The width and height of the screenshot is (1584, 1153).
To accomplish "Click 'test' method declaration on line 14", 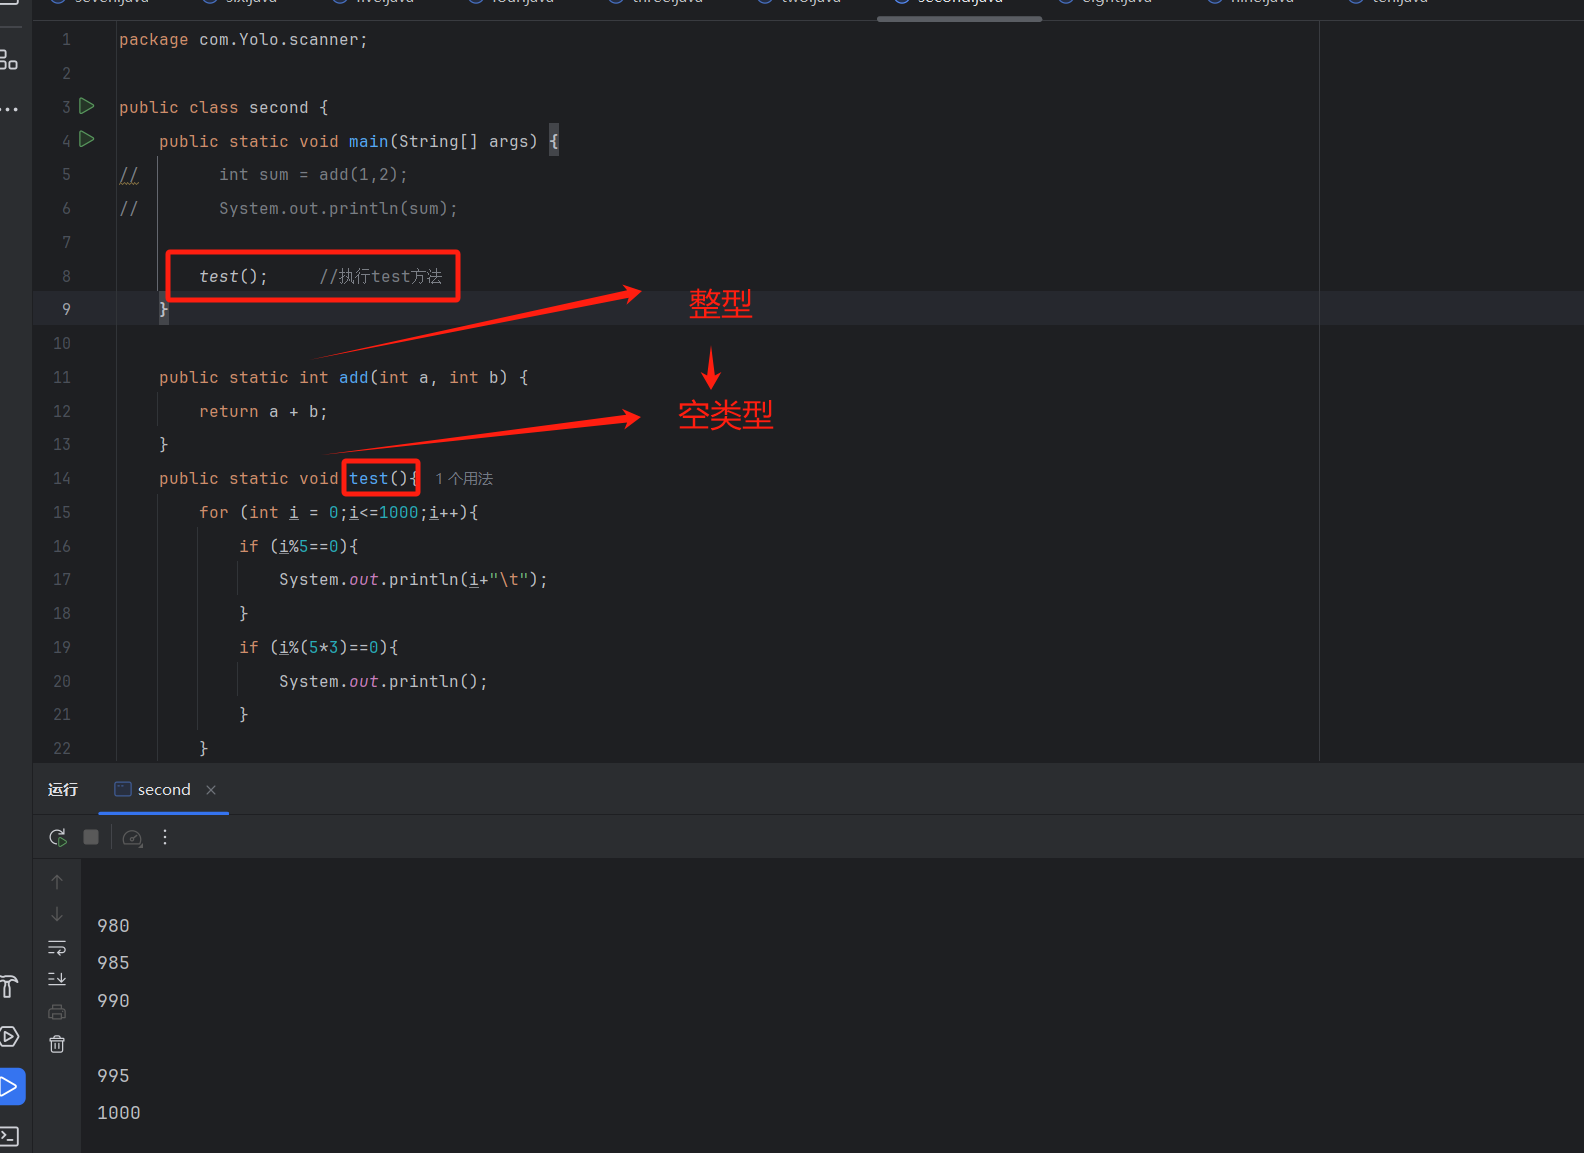I will pyautogui.click(x=368, y=479).
